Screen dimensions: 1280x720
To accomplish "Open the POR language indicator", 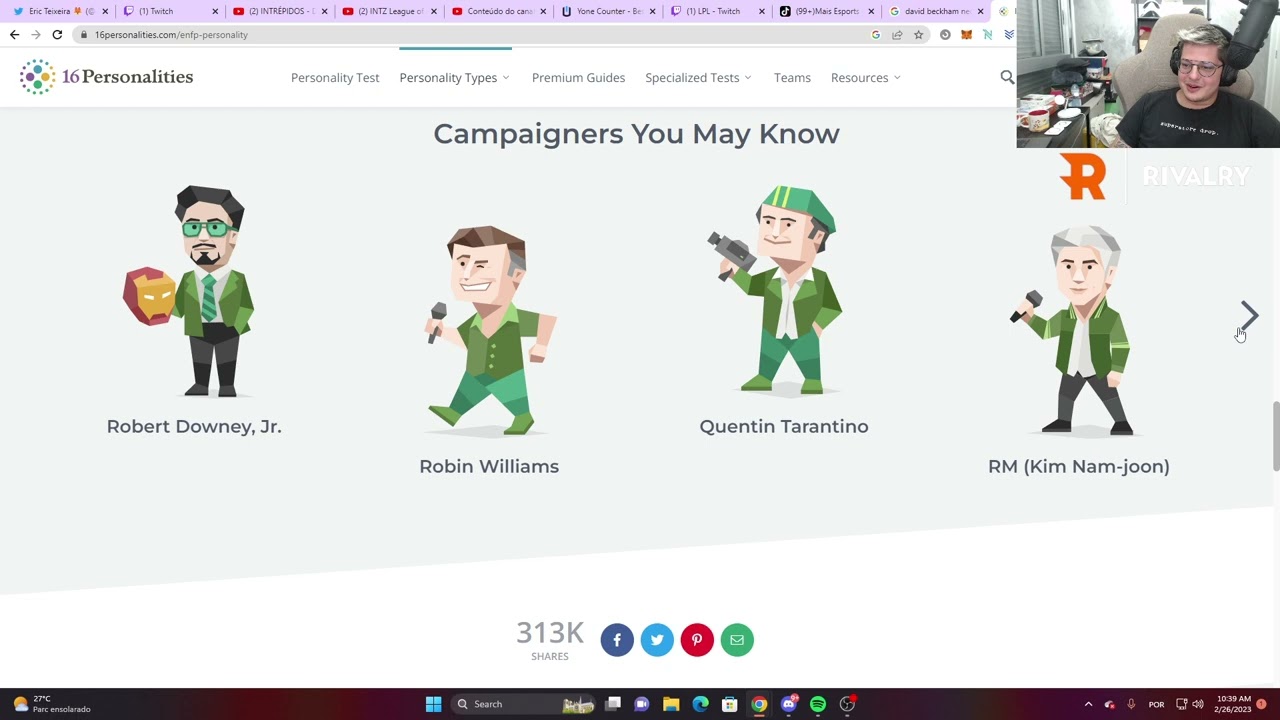I will [1156, 704].
